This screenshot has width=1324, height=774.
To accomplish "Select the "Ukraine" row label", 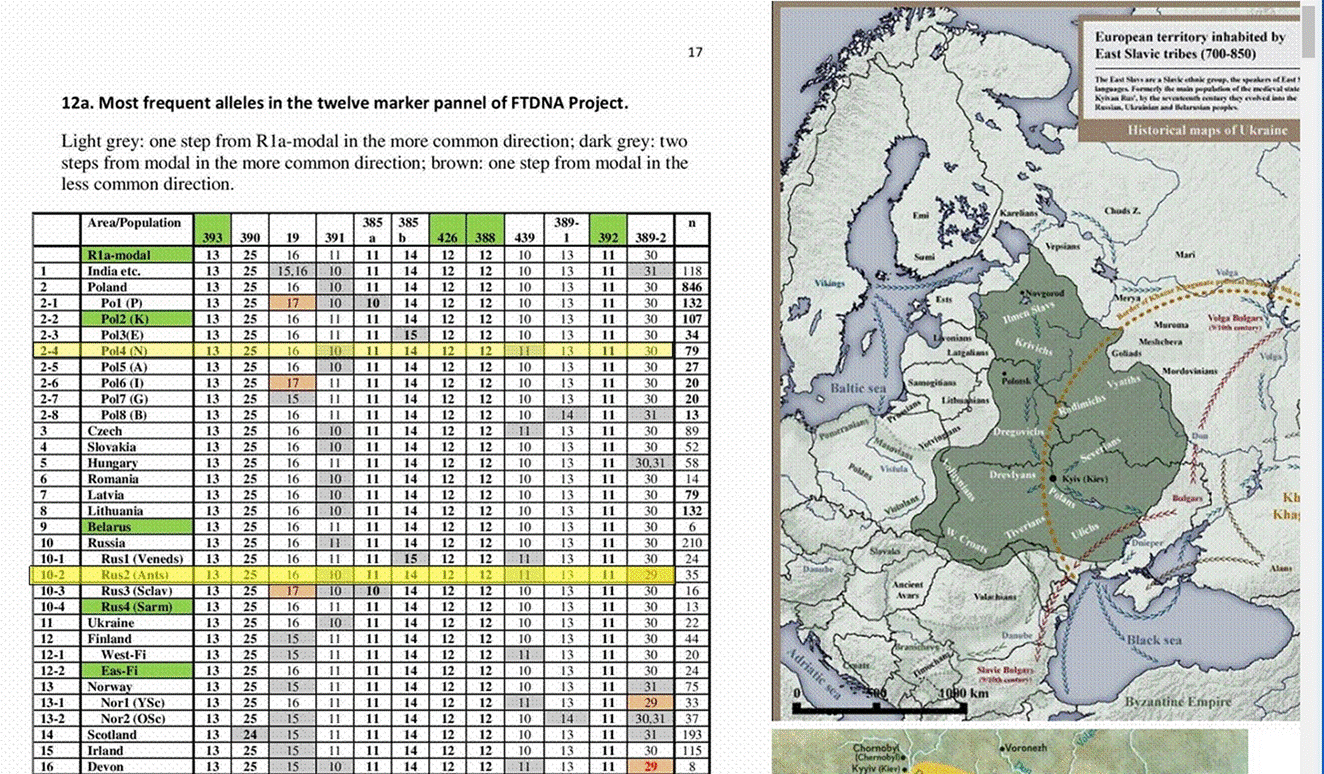I will coord(110,623).
